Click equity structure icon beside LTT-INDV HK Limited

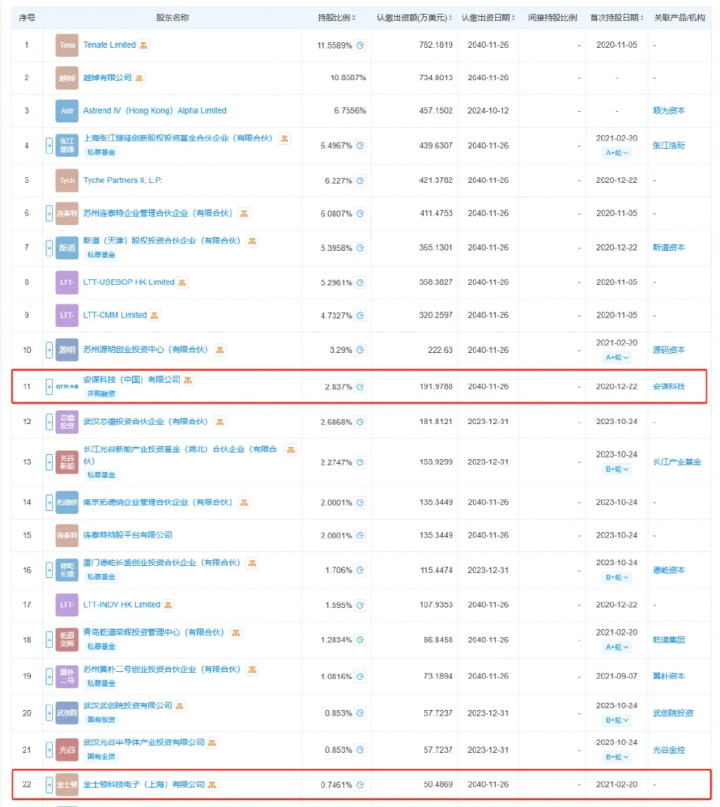point(168,605)
